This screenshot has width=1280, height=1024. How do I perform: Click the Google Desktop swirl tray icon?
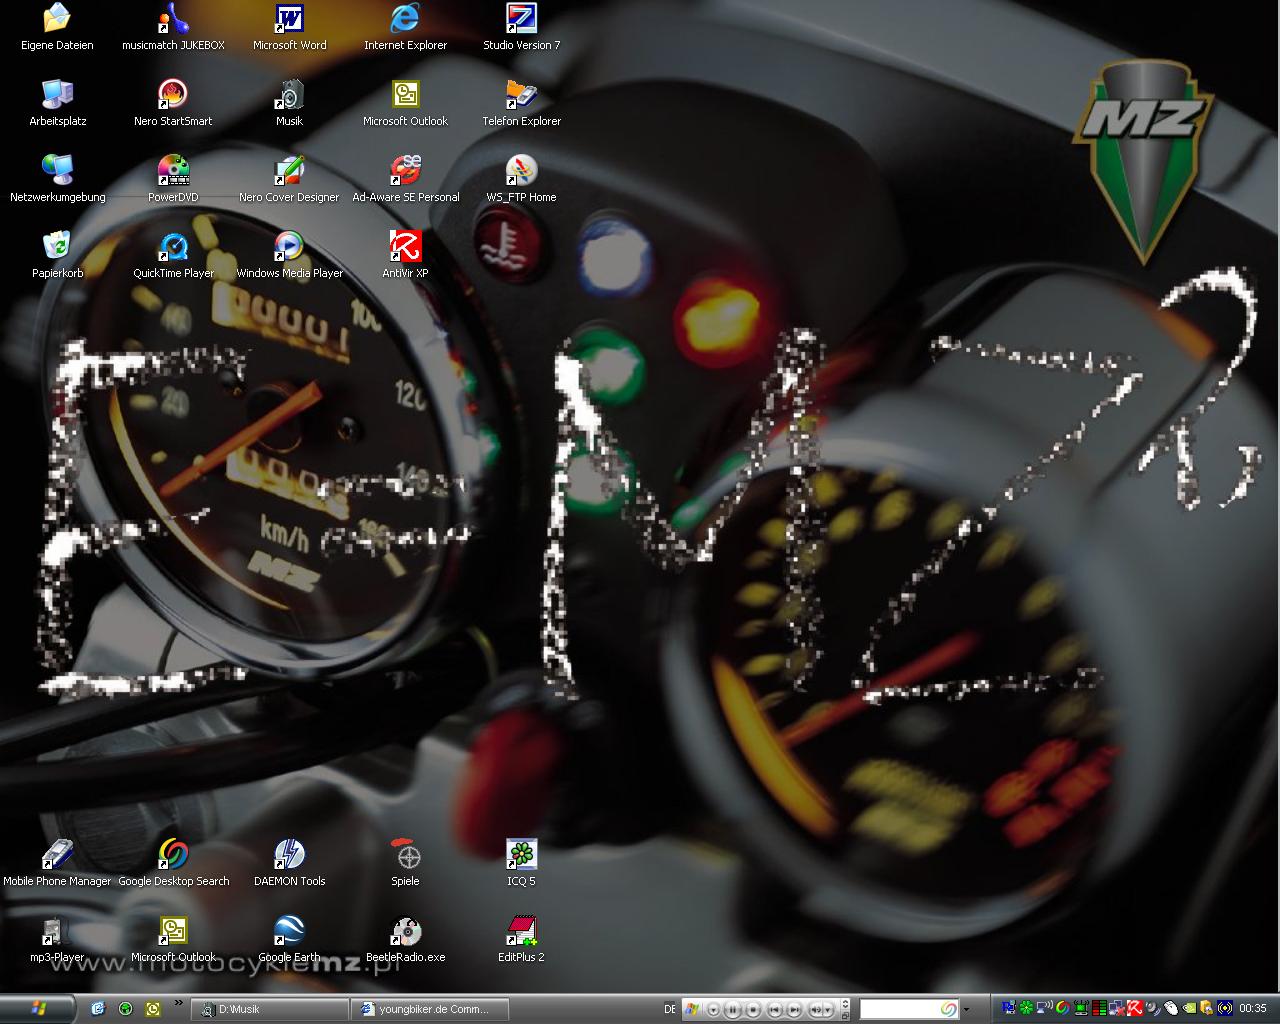coord(1062,1008)
